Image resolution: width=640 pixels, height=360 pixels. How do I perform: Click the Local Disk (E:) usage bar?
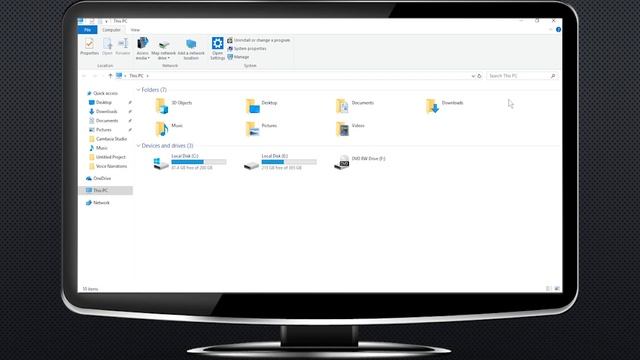click(x=289, y=162)
